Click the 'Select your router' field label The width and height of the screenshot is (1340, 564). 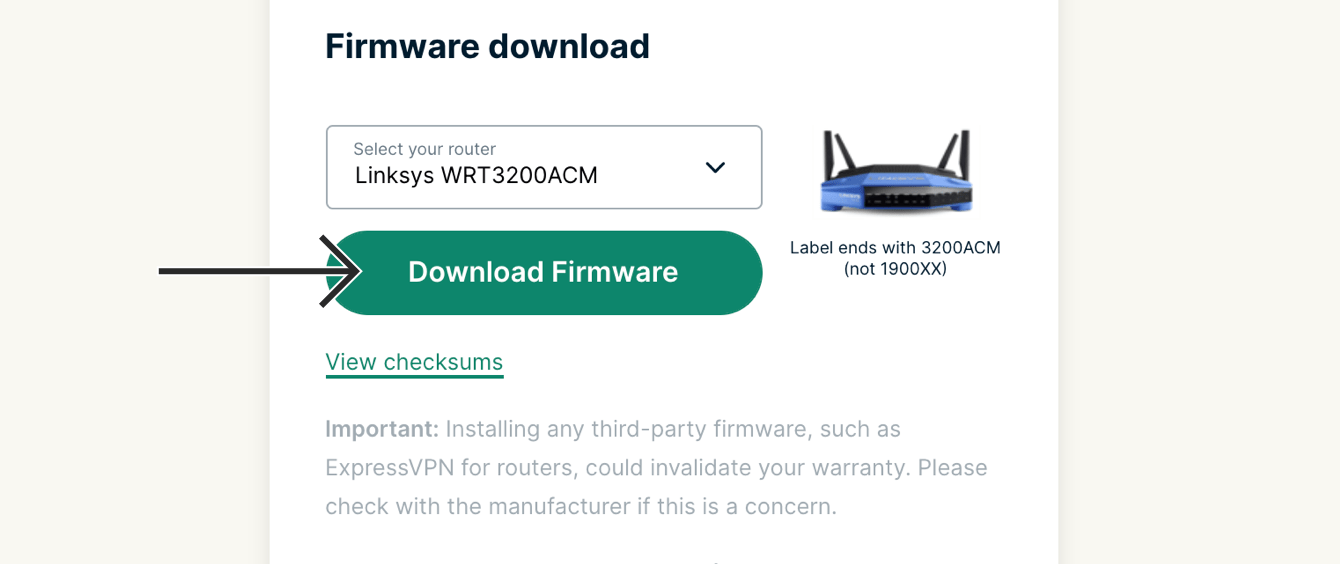(424, 149)
